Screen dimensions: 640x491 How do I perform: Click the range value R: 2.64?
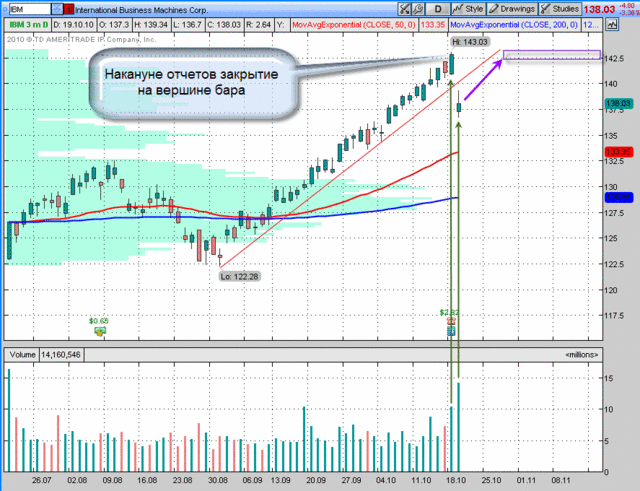coord(258,25)
